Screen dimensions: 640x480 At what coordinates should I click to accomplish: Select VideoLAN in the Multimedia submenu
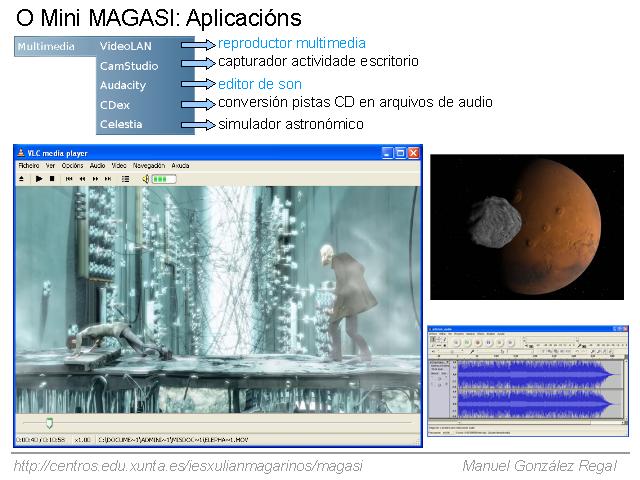pos(126,46)
